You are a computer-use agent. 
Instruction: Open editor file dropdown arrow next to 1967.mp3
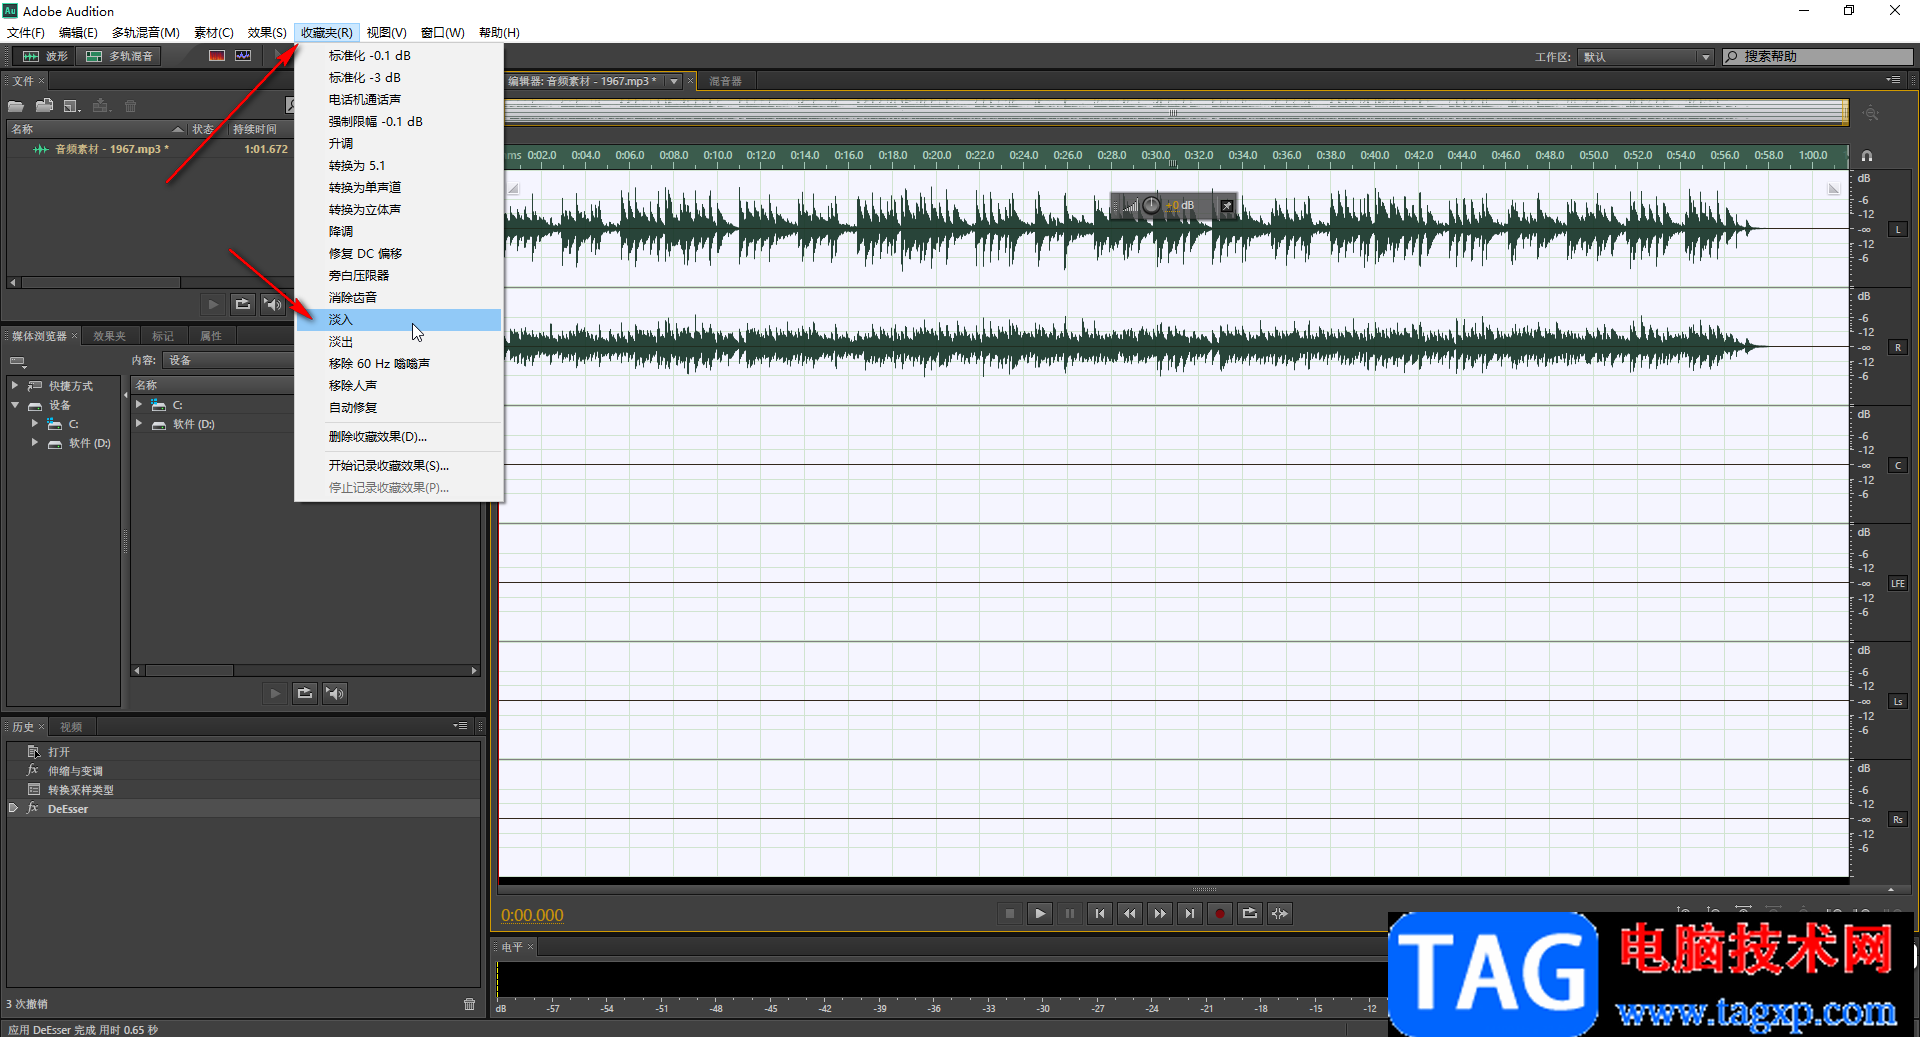click(x=674, y=81)
